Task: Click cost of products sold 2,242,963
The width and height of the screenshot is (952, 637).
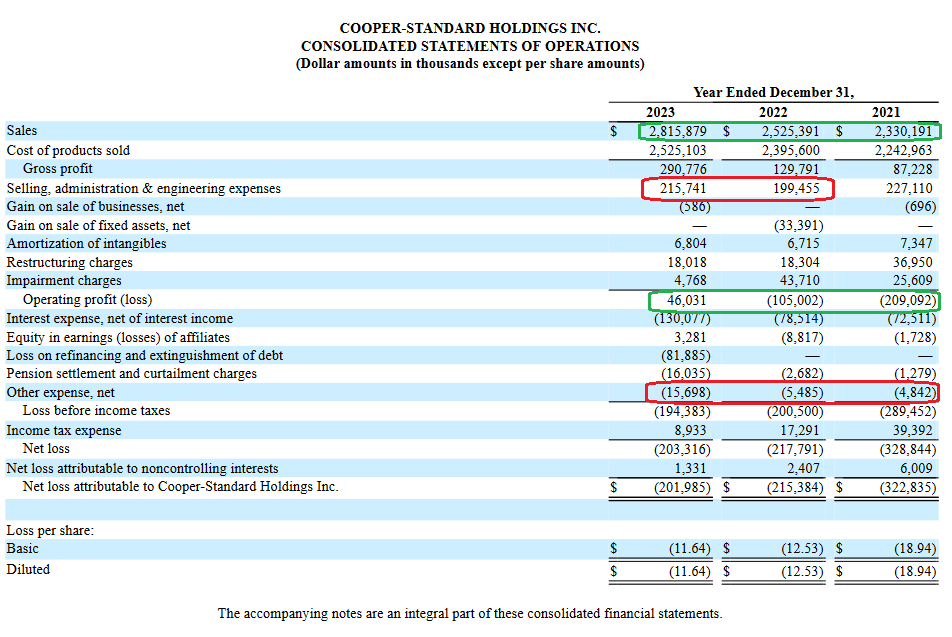Action: (x=903, y=150)
